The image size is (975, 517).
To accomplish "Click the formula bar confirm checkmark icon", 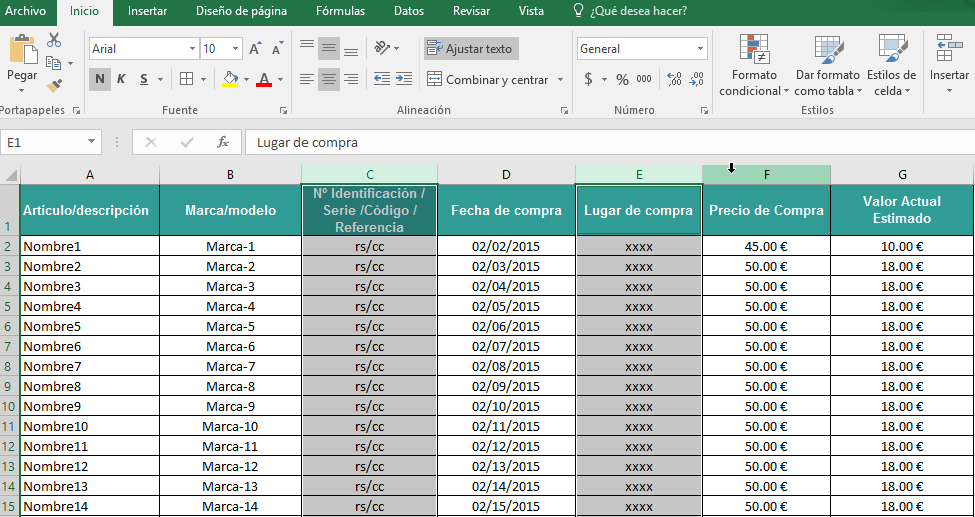I will click(187, 142).
